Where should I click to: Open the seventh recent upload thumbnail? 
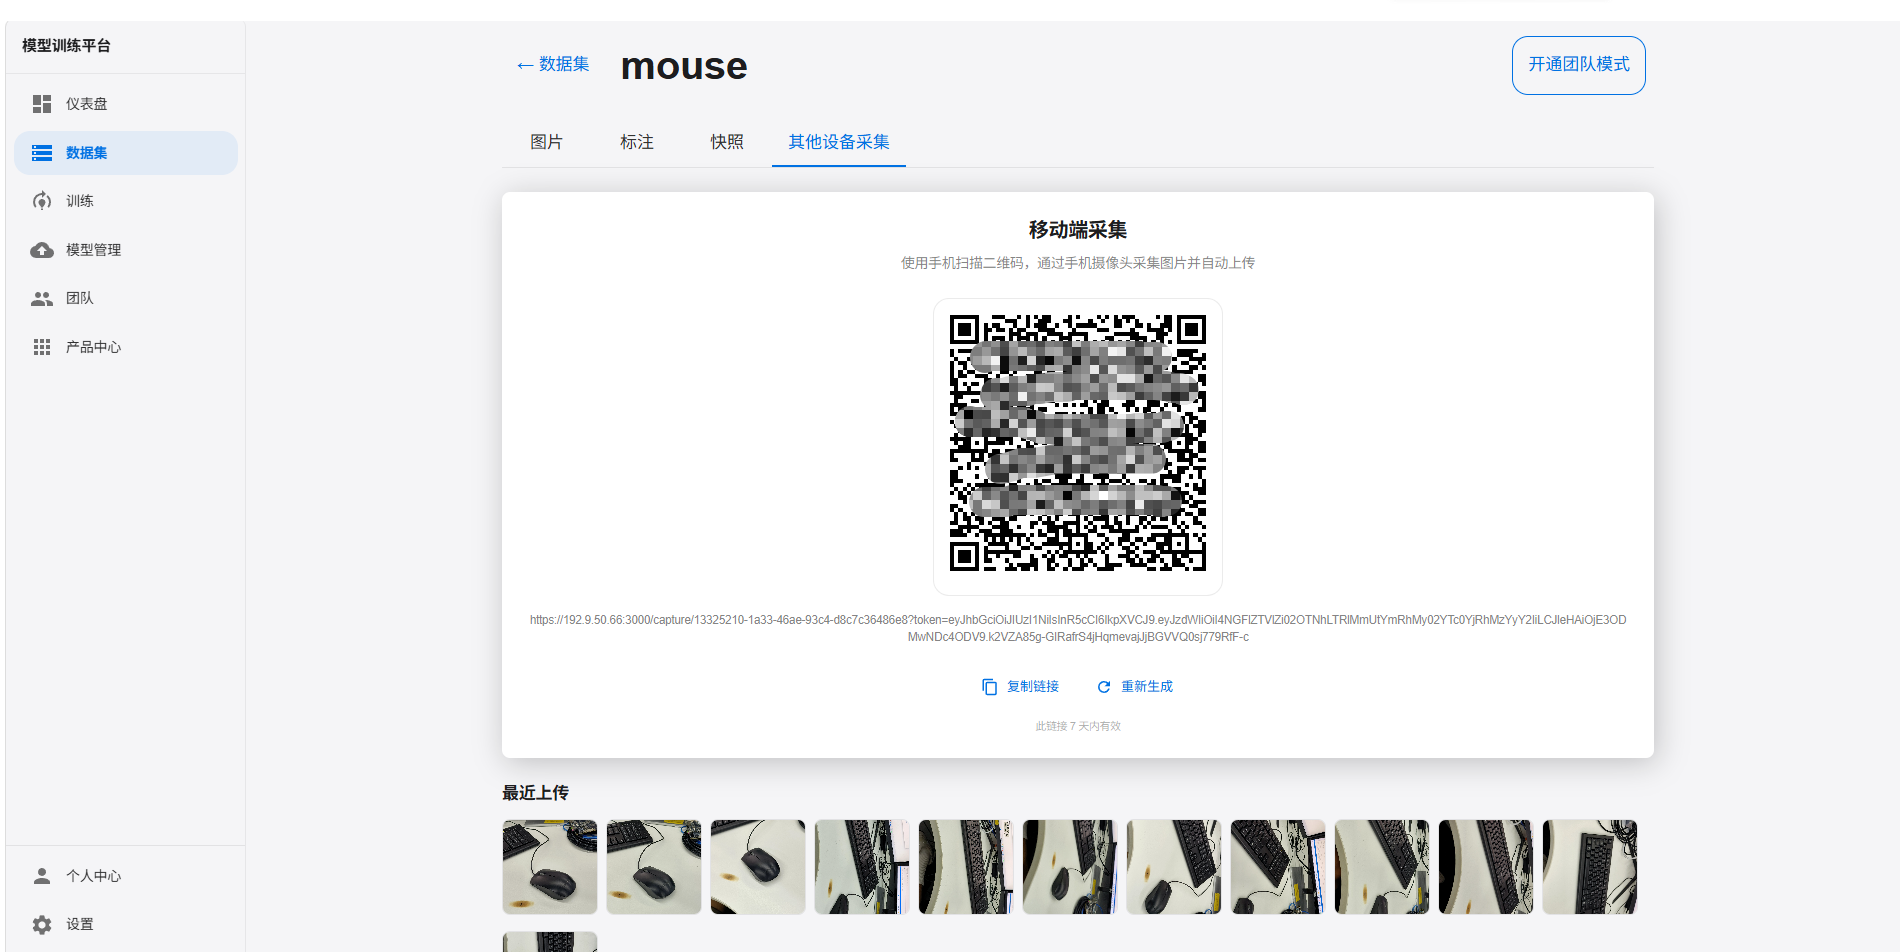coord(1174,867)
